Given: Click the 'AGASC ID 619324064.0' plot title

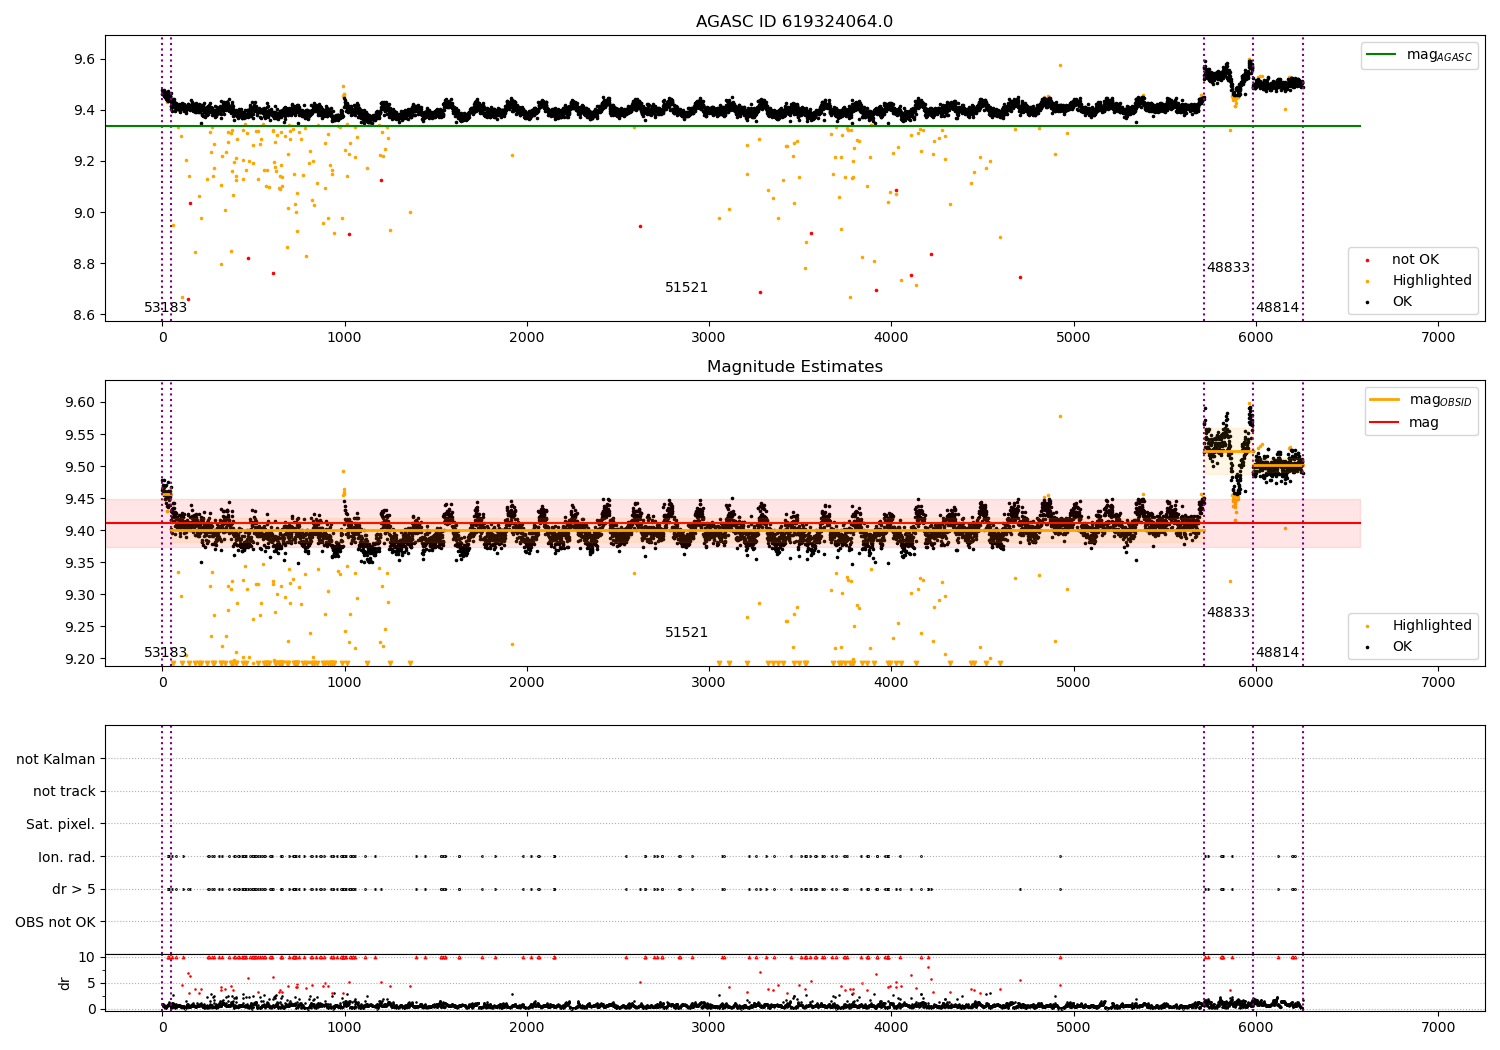Looking at the screenshot, I should coord(794,22).
